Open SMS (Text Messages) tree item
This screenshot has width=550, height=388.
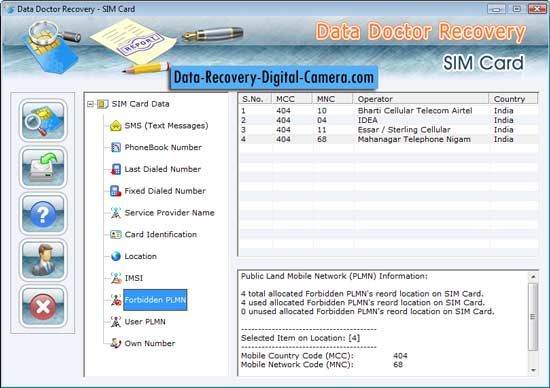click(x=166, y=126)
